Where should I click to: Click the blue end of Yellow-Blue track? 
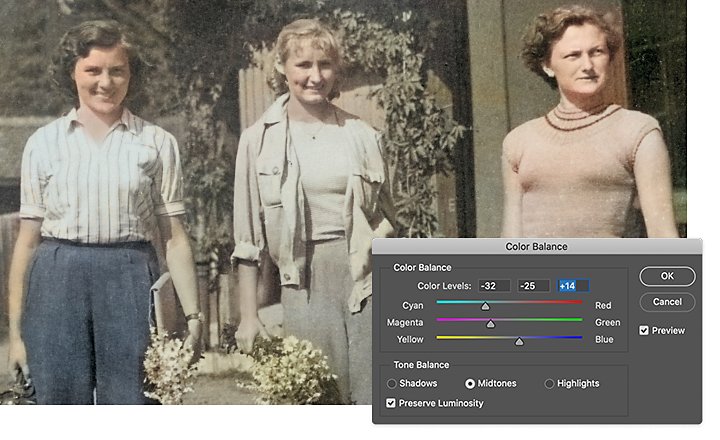(578, 337)
